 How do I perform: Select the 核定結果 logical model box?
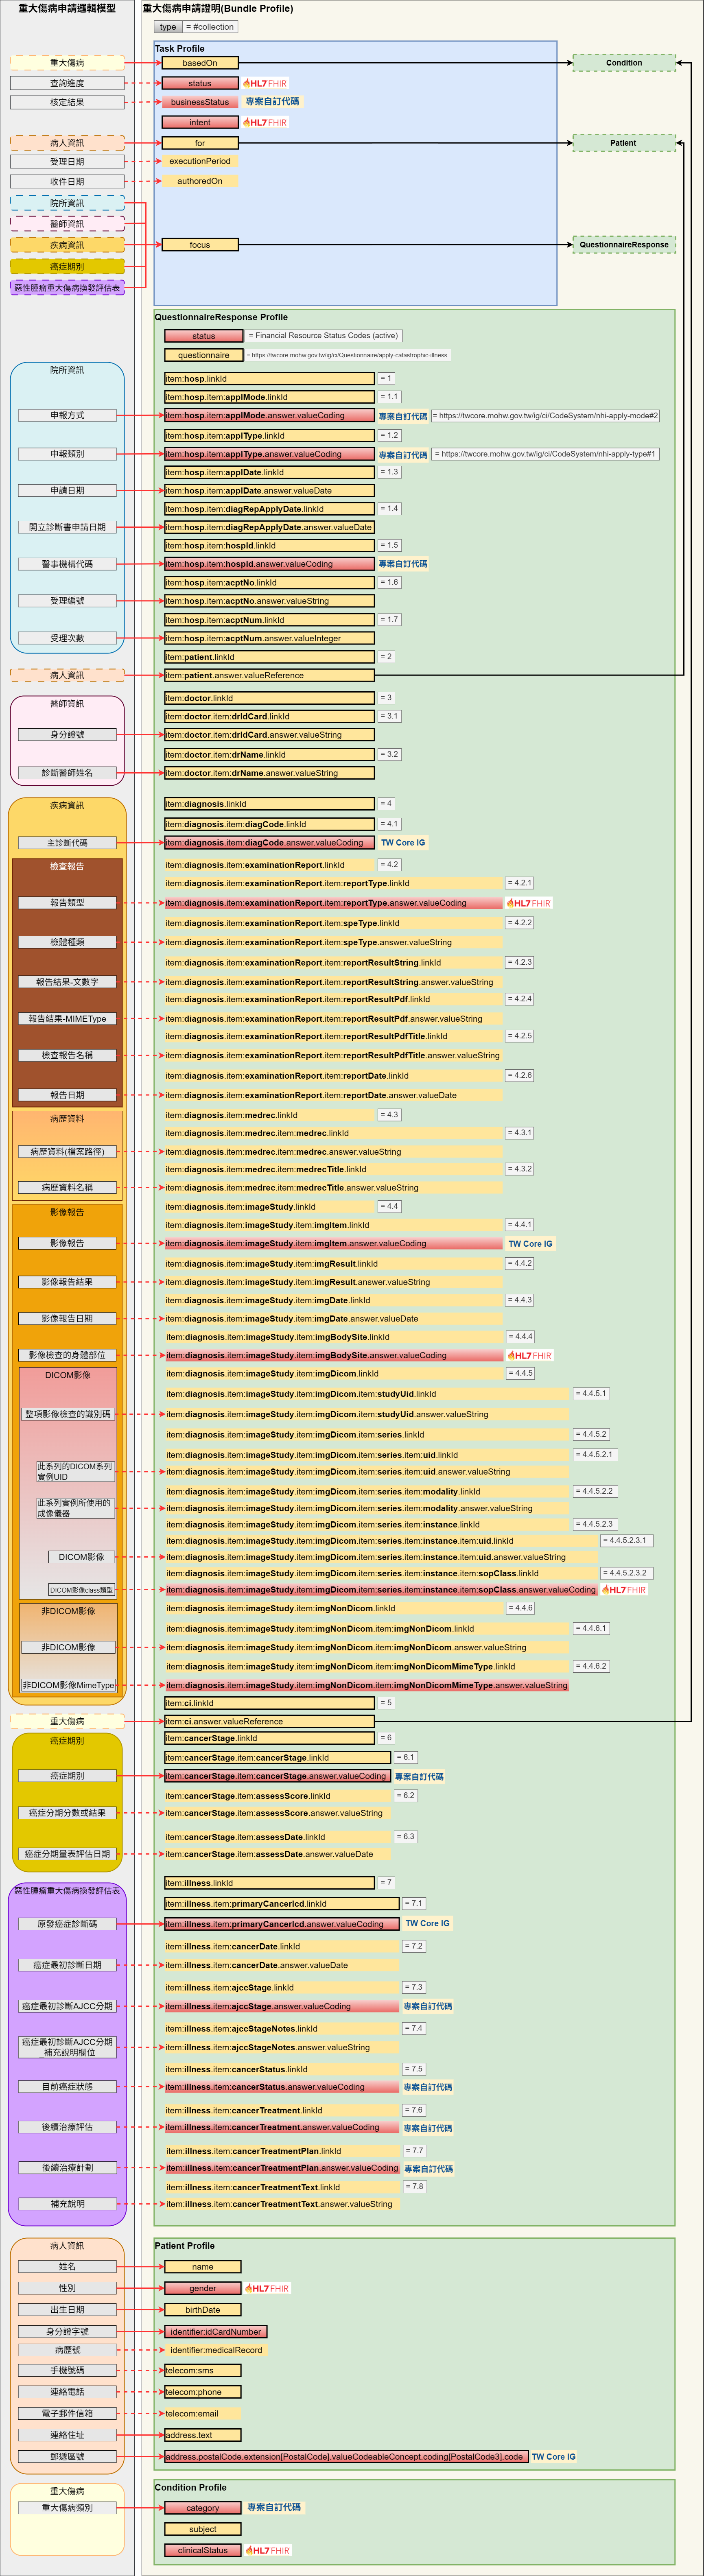tap(67, 102)
